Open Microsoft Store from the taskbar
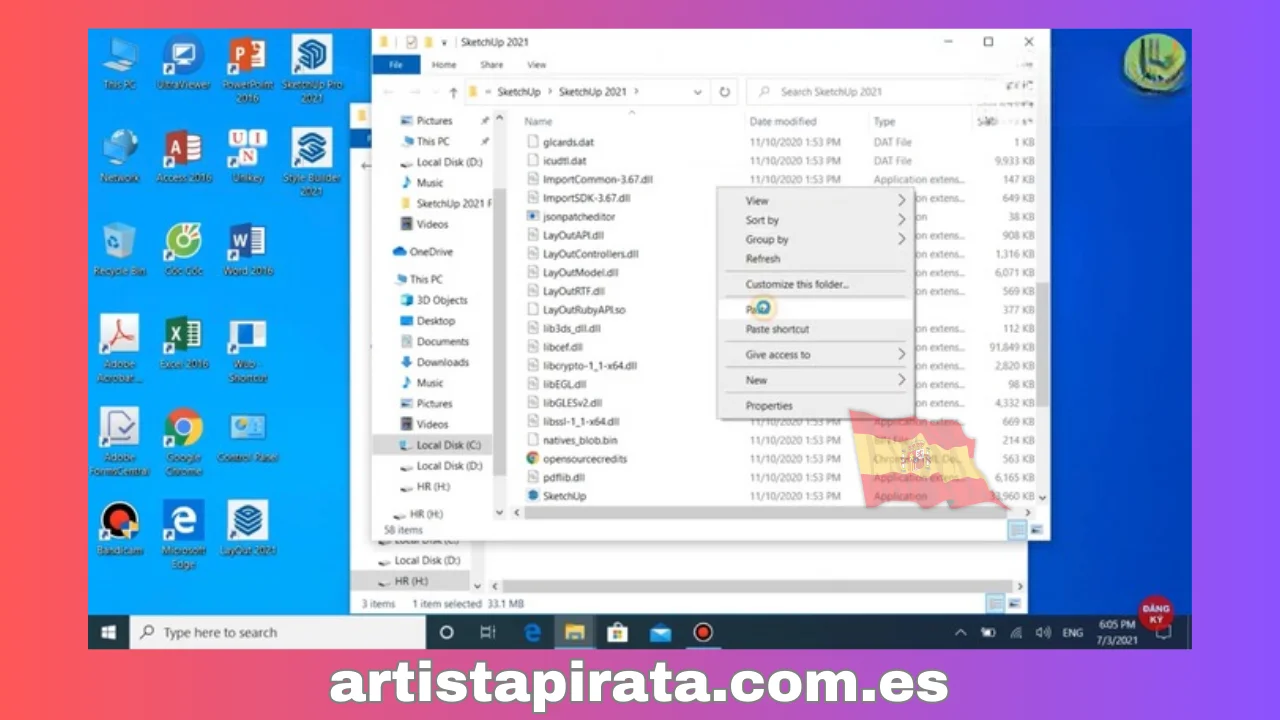This screenshot has height=720, width=1280. (x=617, y=632)
